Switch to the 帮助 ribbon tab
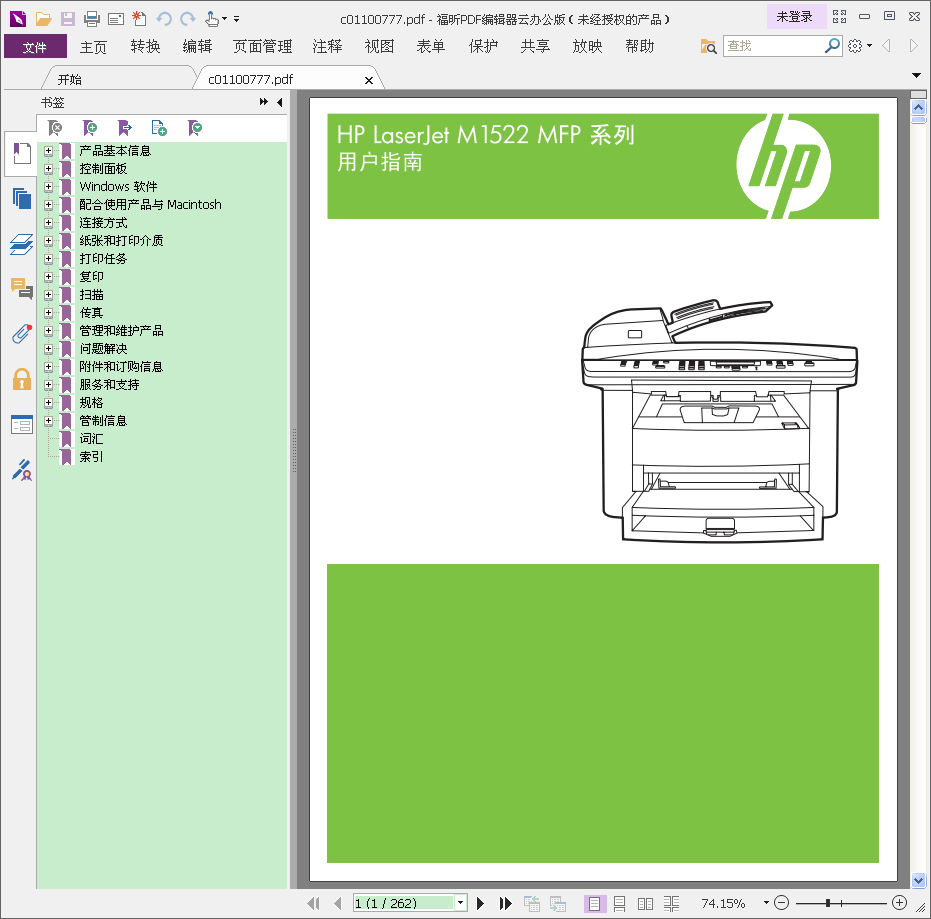 pos(639,46)
